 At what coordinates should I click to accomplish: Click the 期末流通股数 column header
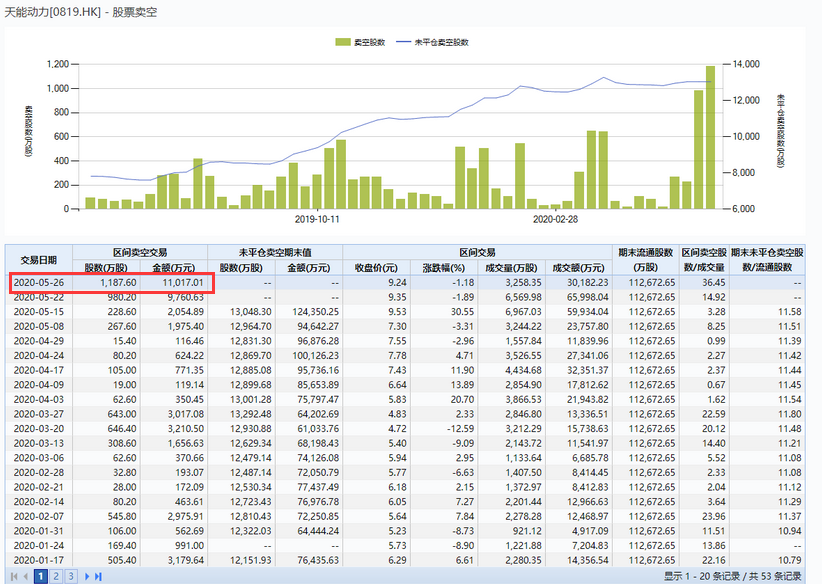pos(646,260)
